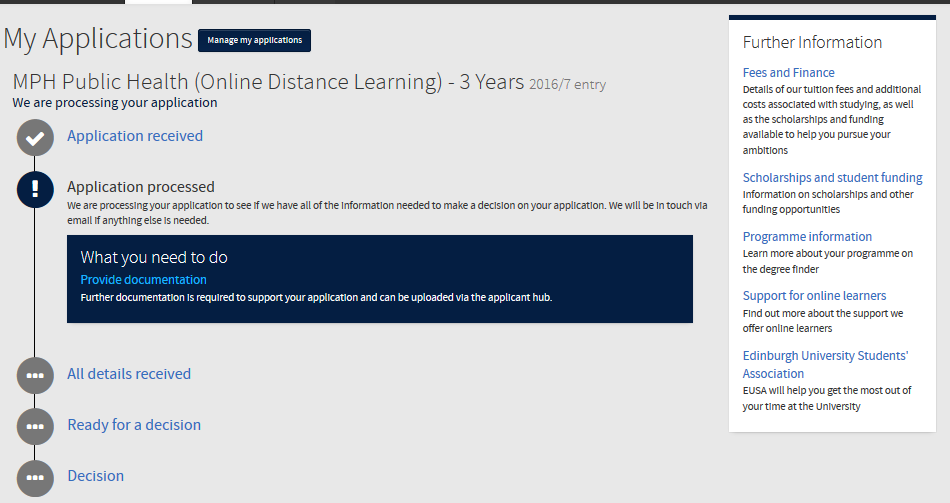
Task: Click the All details received ellipsis icon
Action: [35, 375]
